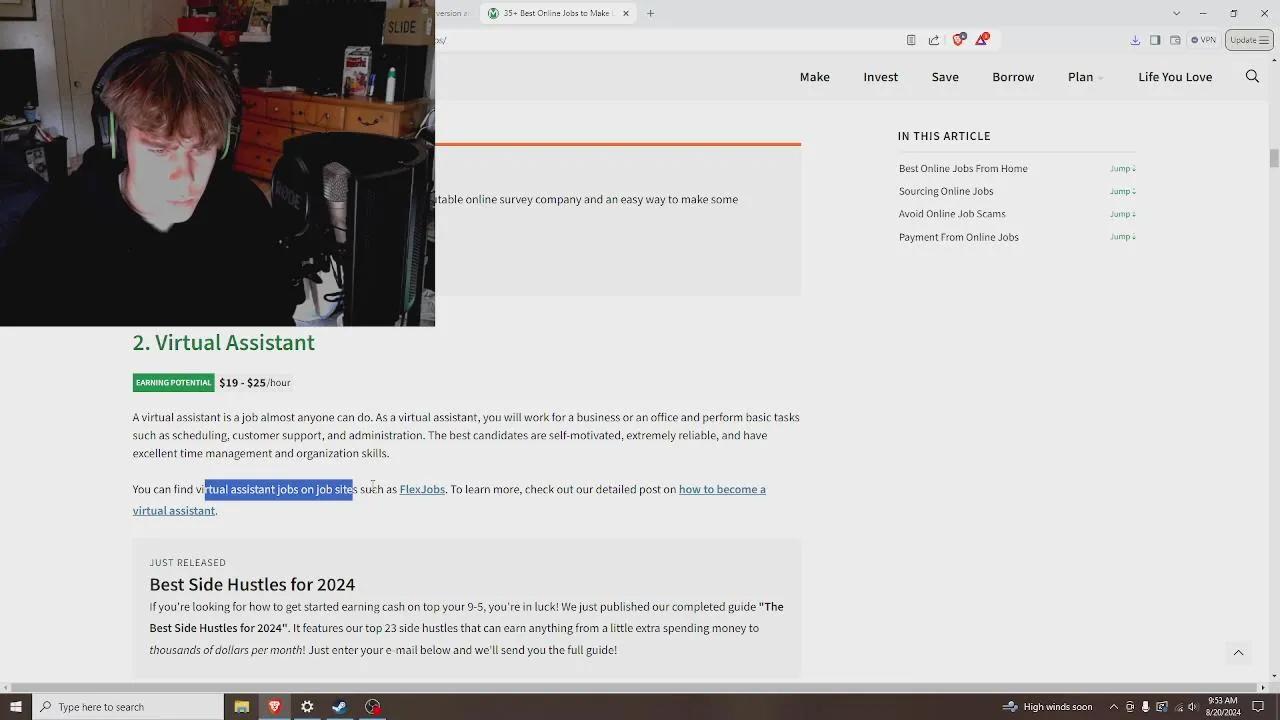Click the site search magnifier icon
The height and width of the screenshot is (720, 1280).
(x=1252, y=77)
